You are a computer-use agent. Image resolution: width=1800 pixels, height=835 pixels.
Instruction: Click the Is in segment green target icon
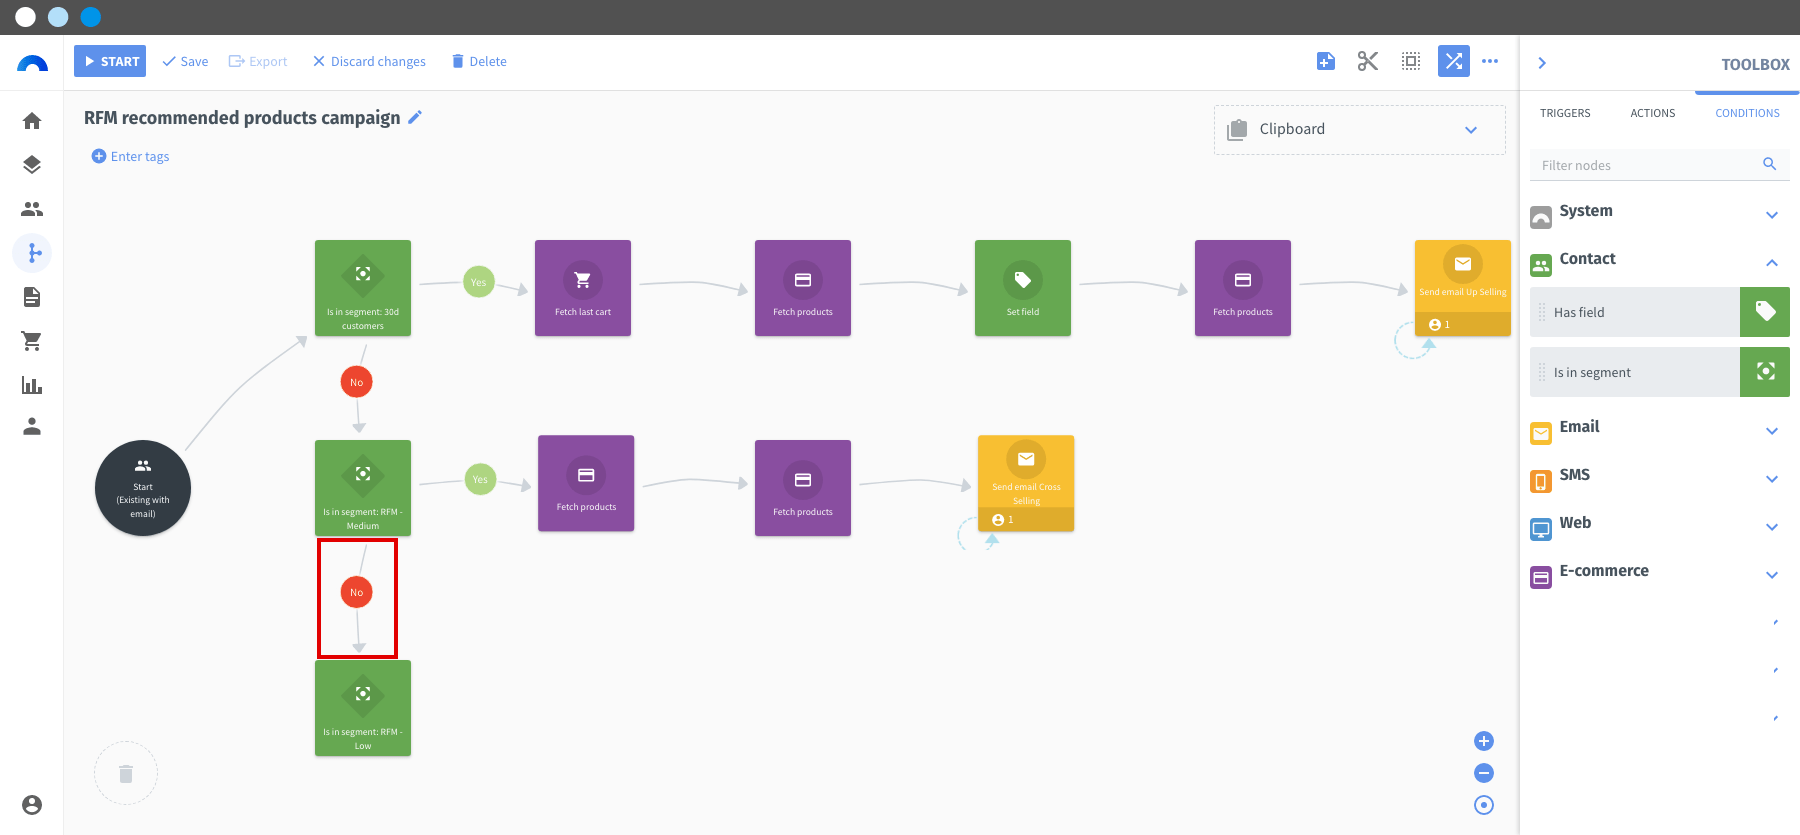(x=1765, y=372)
